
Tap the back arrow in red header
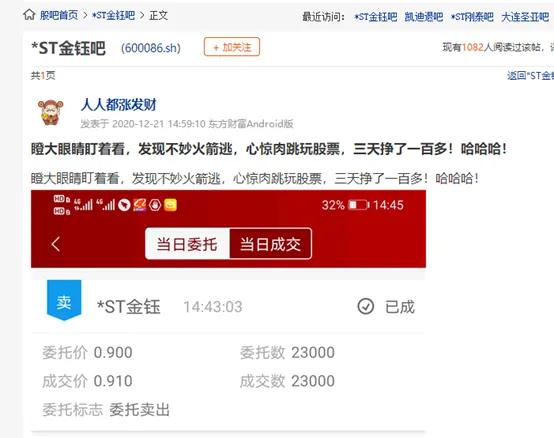(55, 244)
